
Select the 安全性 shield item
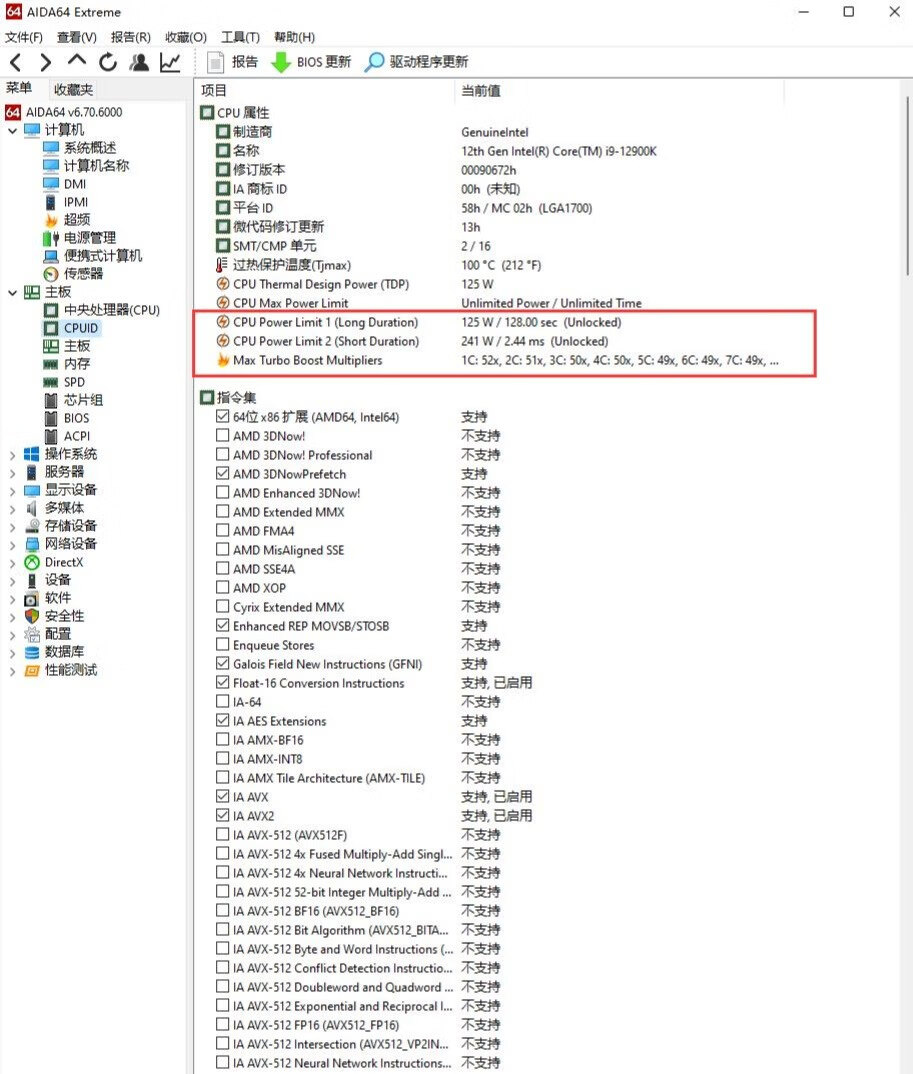click(64, 616)
